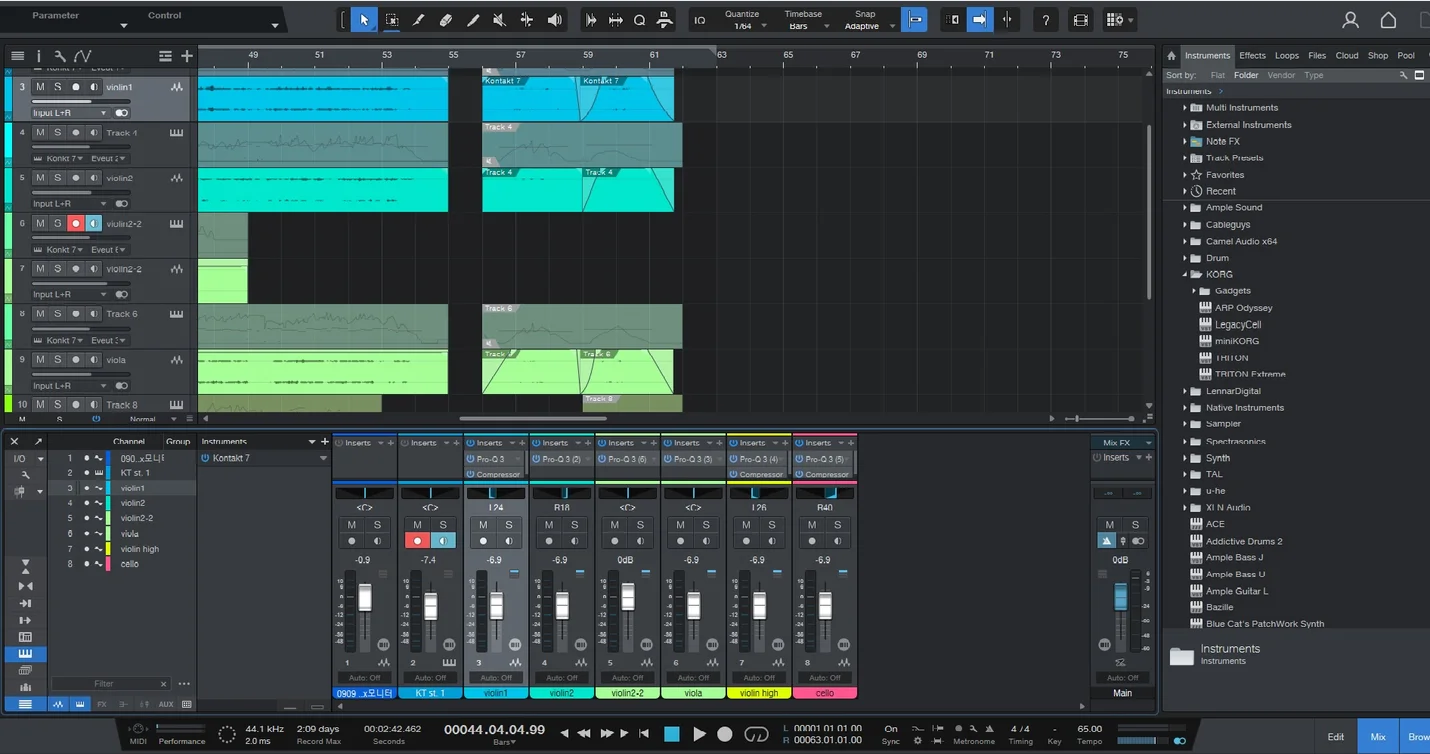Viewport: 1430px width, 754px height.
Task: Open the Shop browser tab
Action: click(1378, 56)
